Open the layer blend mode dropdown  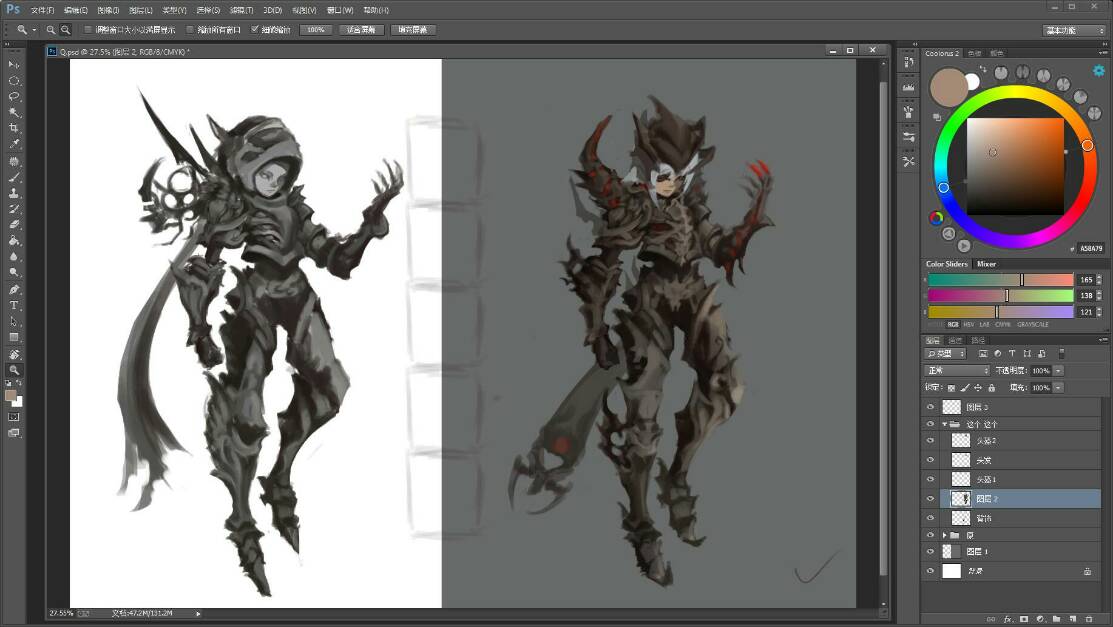click(x=957, y=370)
